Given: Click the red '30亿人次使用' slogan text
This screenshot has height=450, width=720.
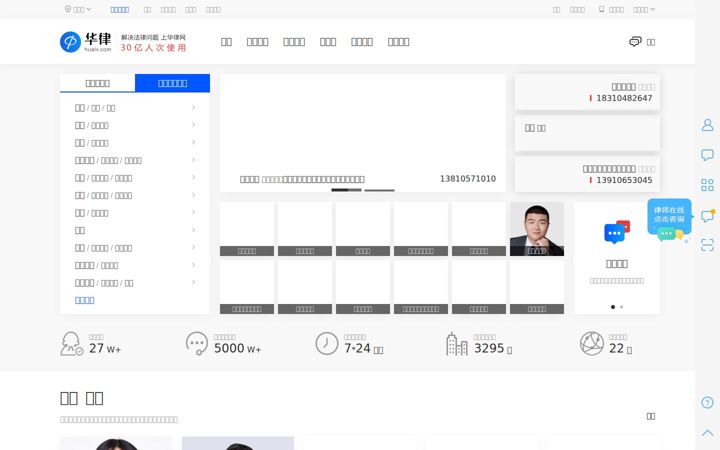Looking at the screenshot, I should point(153,48).
